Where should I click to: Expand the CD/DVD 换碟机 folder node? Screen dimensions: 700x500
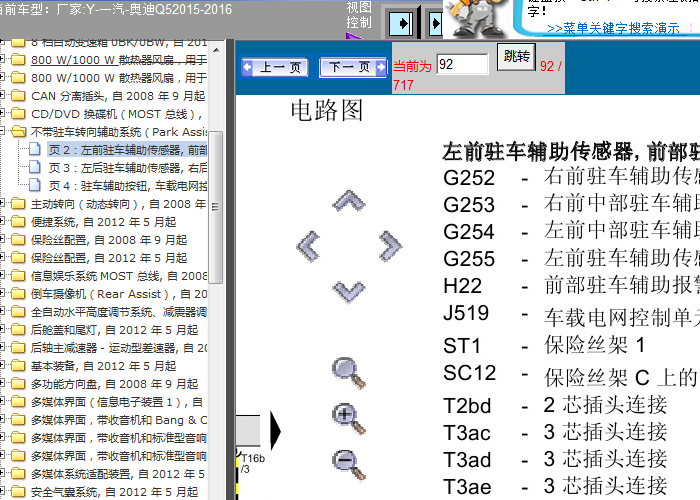tap(2, 113)
